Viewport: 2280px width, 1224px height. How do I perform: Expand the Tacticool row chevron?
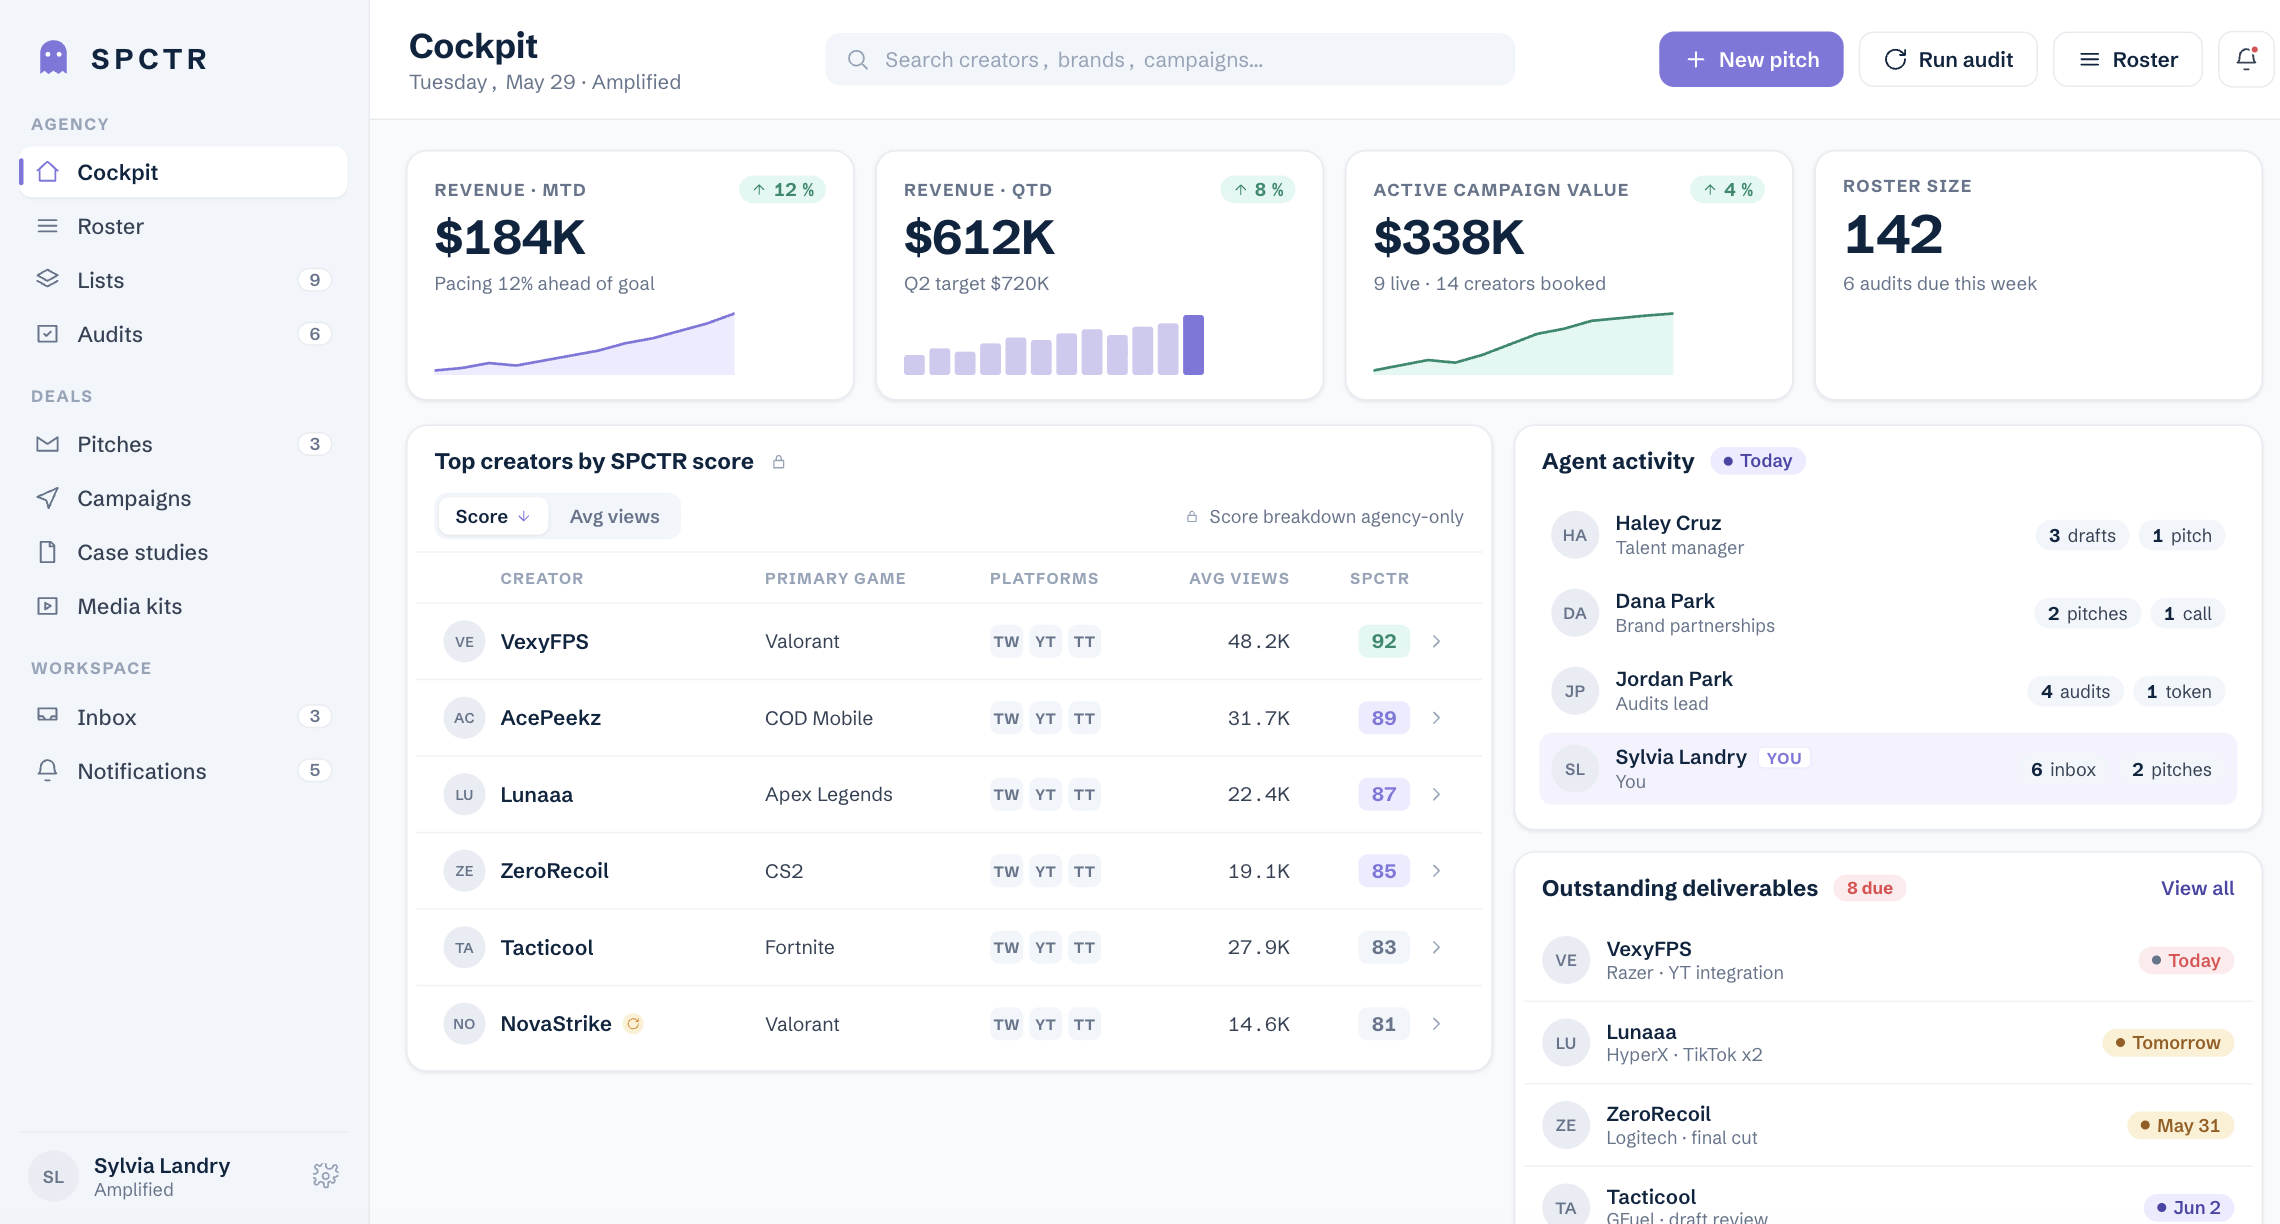coord(1436,947)
